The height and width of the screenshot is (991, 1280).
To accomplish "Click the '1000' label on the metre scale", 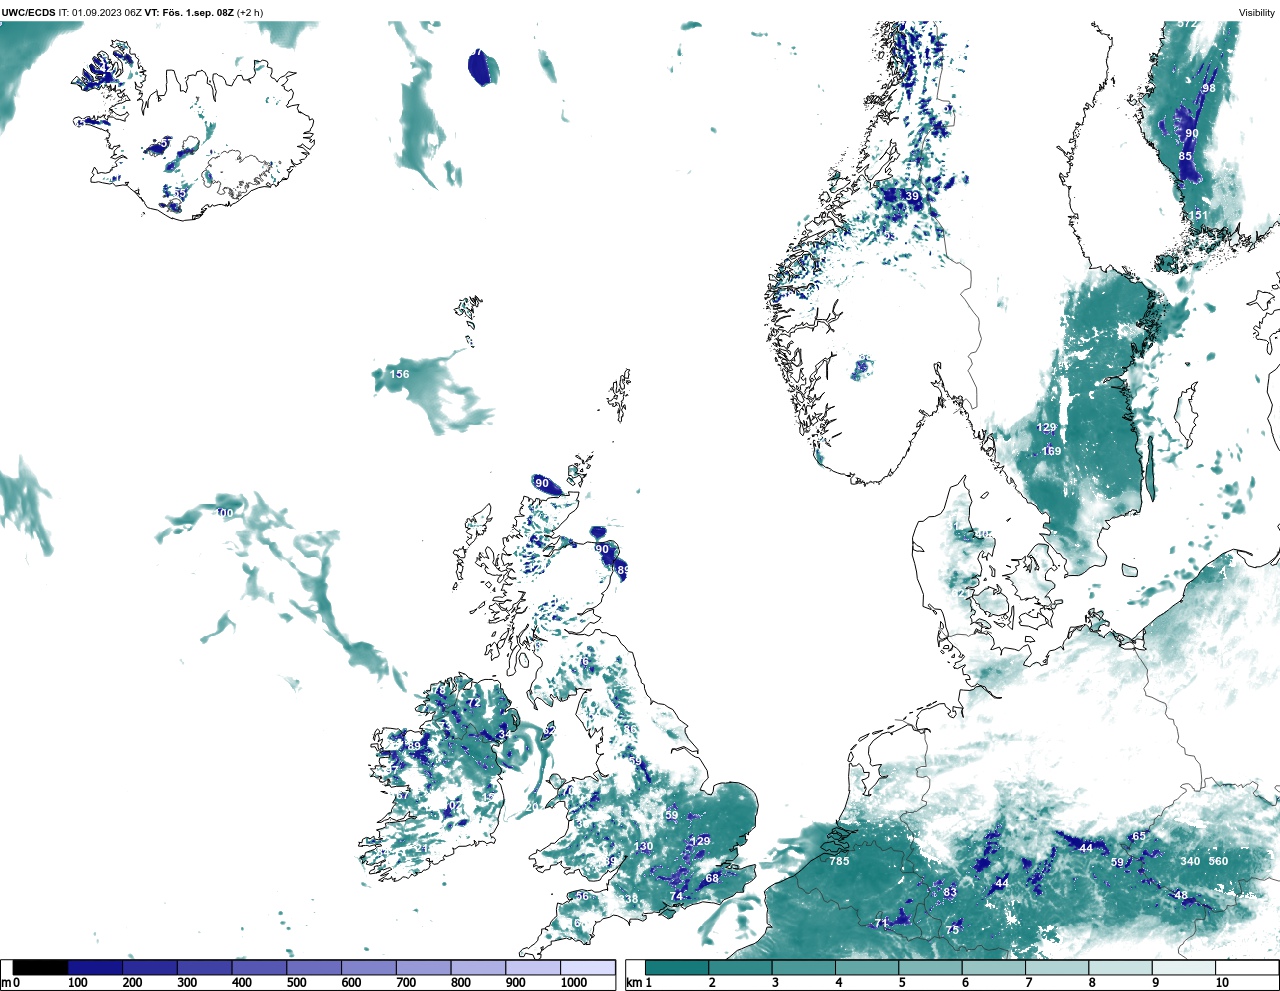I will tap(574, 983).
